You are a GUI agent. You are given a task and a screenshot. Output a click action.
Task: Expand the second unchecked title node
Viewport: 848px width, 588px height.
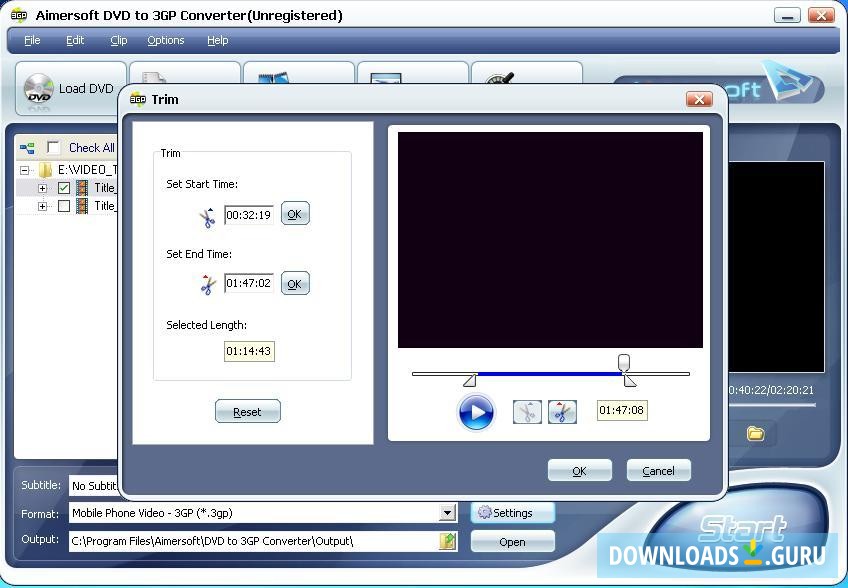pos(43,206)
